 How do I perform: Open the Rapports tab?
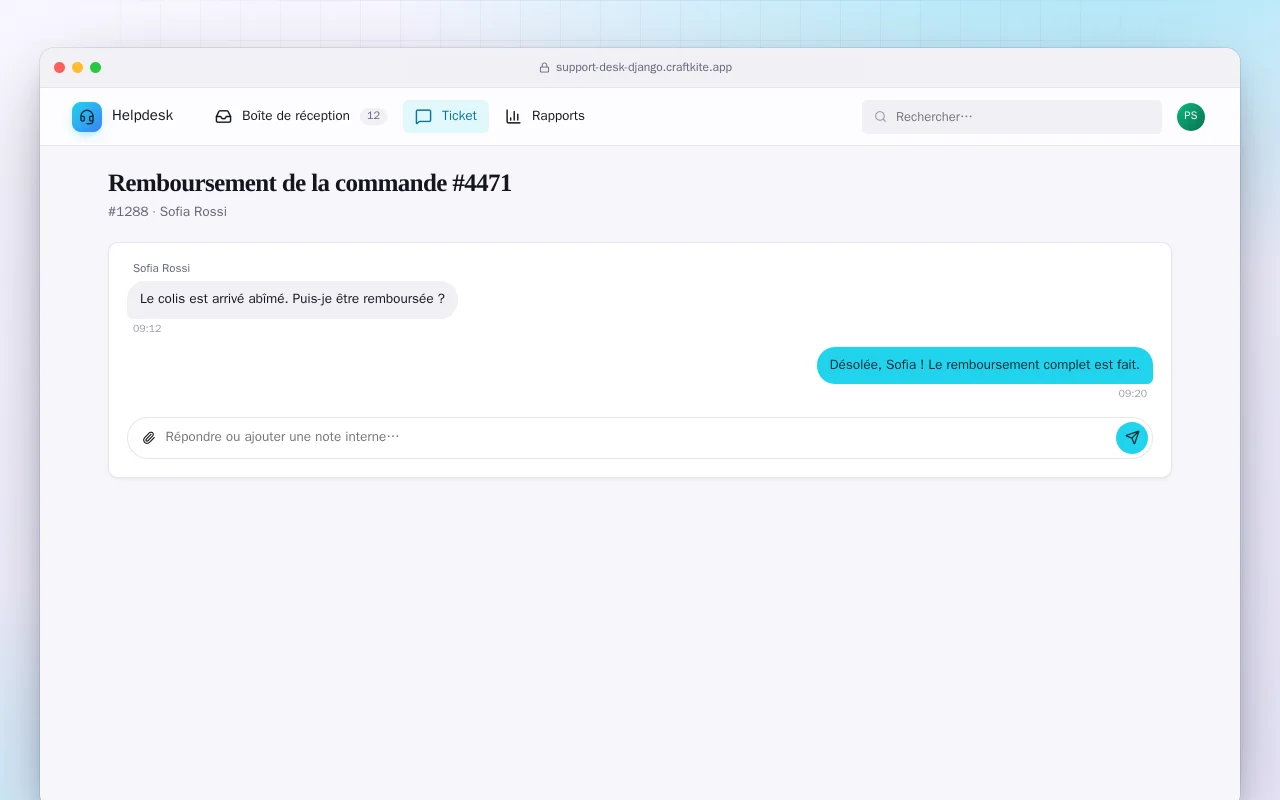(545, 116)
